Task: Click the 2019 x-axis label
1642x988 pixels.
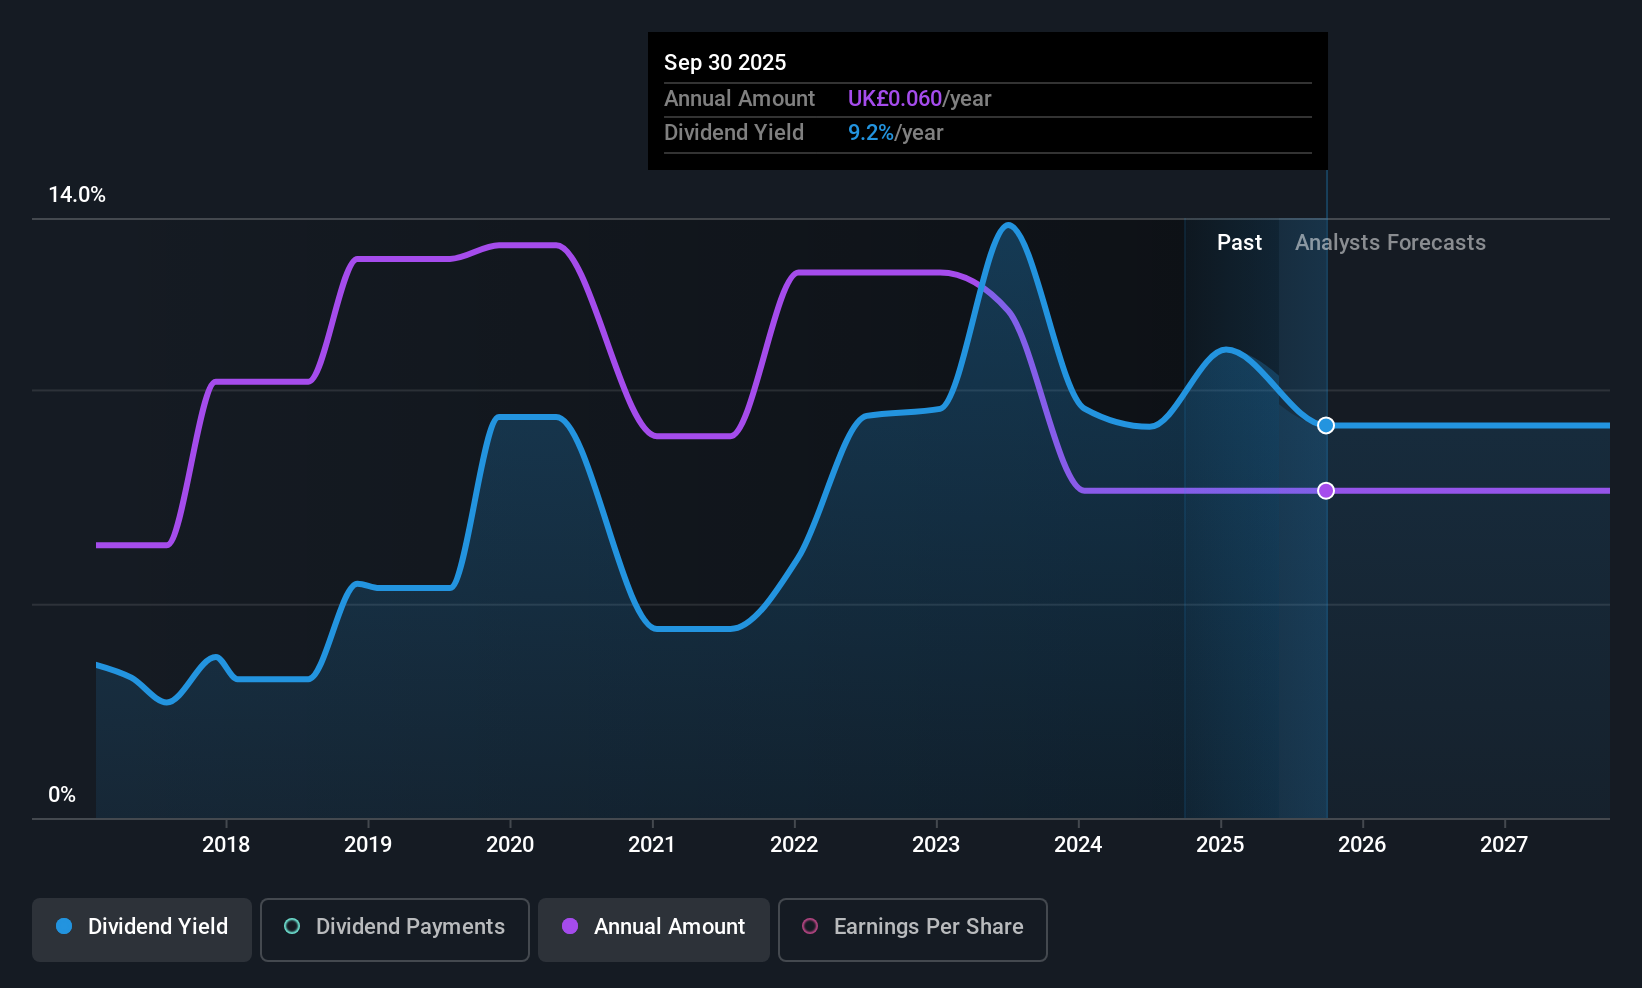Action: point(368,845)
